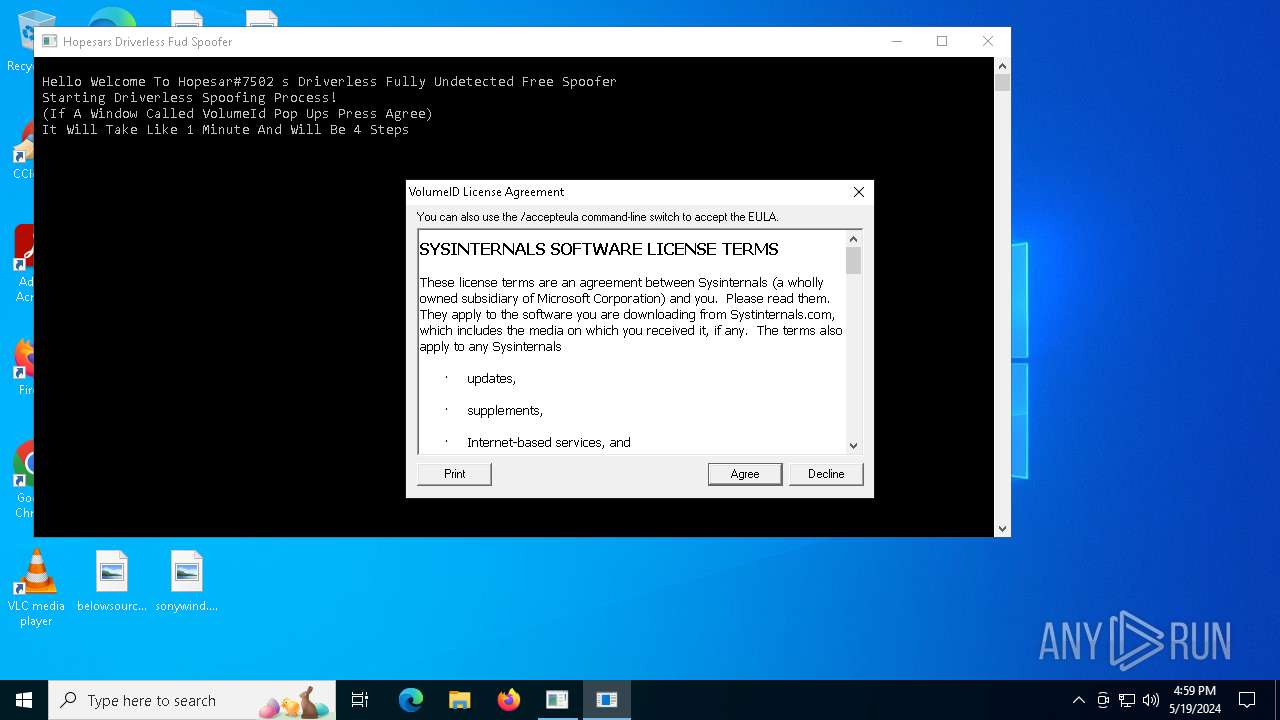This screenshot has width=1280, height=720.
Task: Select the Recycle Bin desktop icon
Action: click(22, 42)
